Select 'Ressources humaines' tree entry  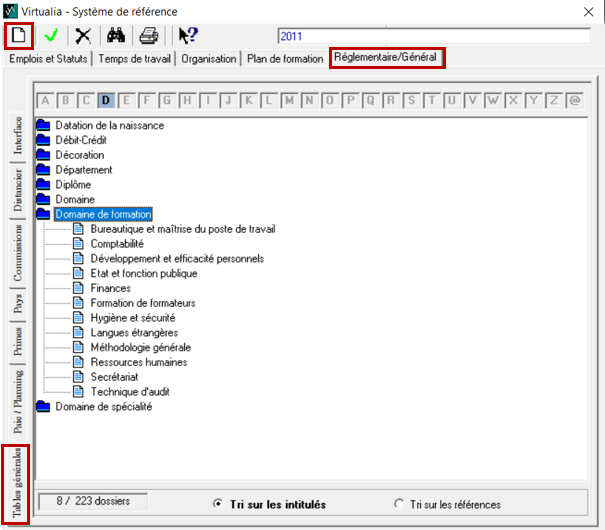138,362
